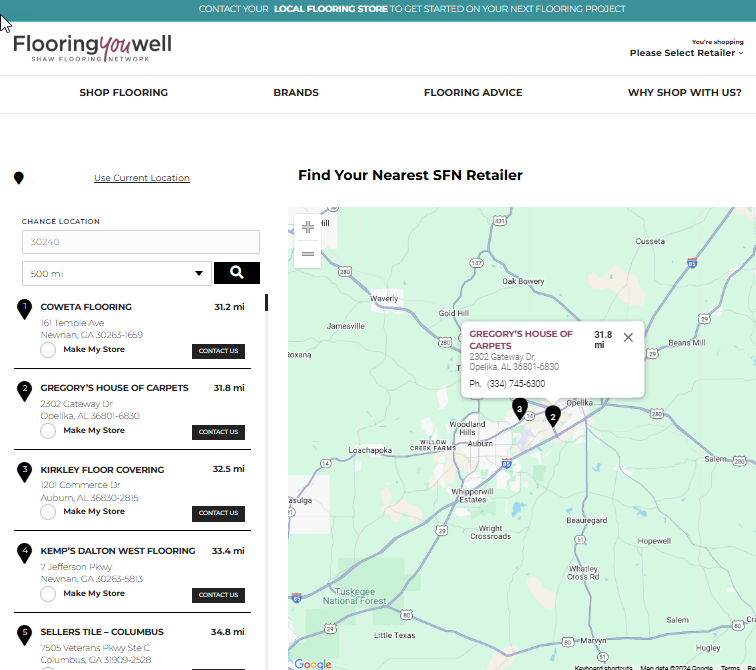The image size is (756, 670).
Task: Click Gregory's House of Carpets popup title
Action: pos(521,340)
